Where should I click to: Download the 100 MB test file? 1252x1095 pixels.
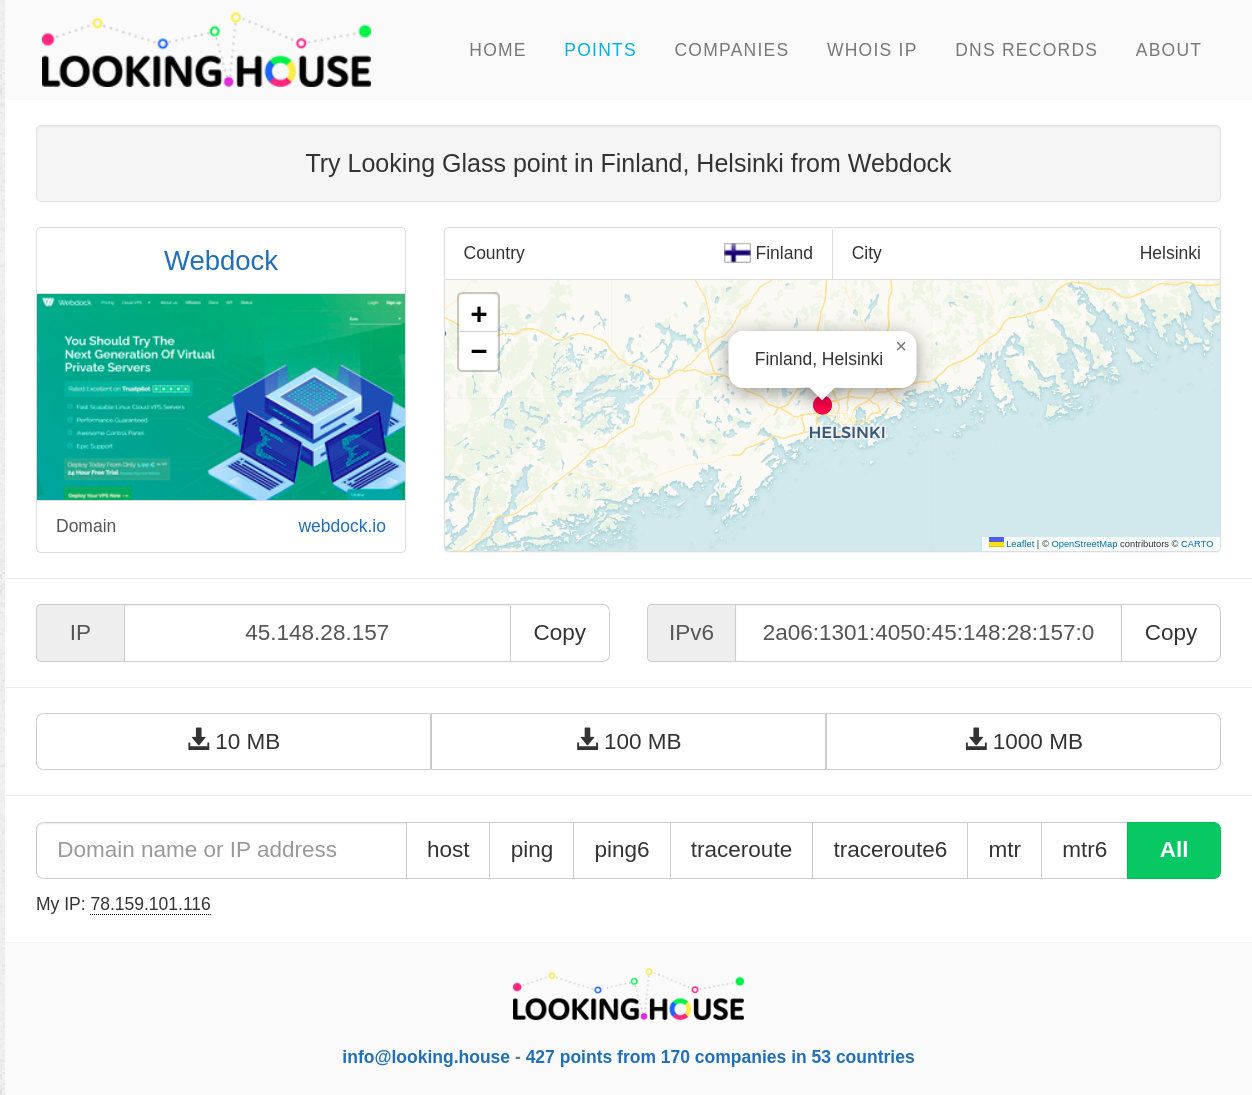coord(628,741)
